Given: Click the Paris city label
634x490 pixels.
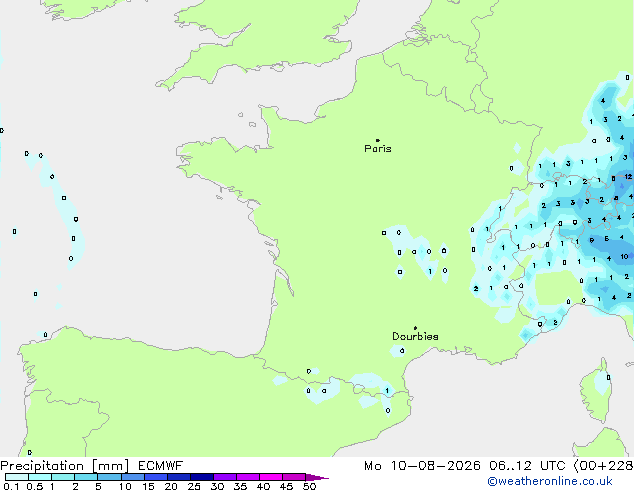Looking at the screenshot, I should pyautogui.click(x=378, y=149).
